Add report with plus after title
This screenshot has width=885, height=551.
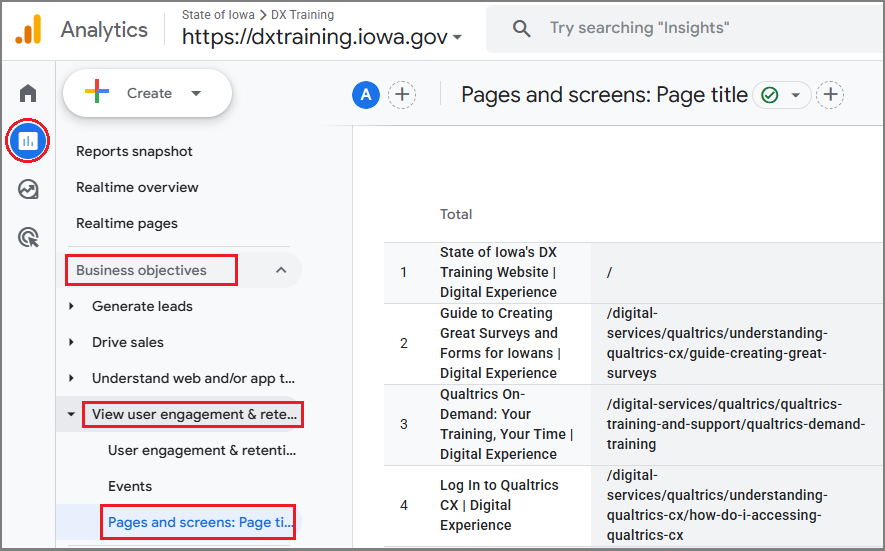[830, 95]
